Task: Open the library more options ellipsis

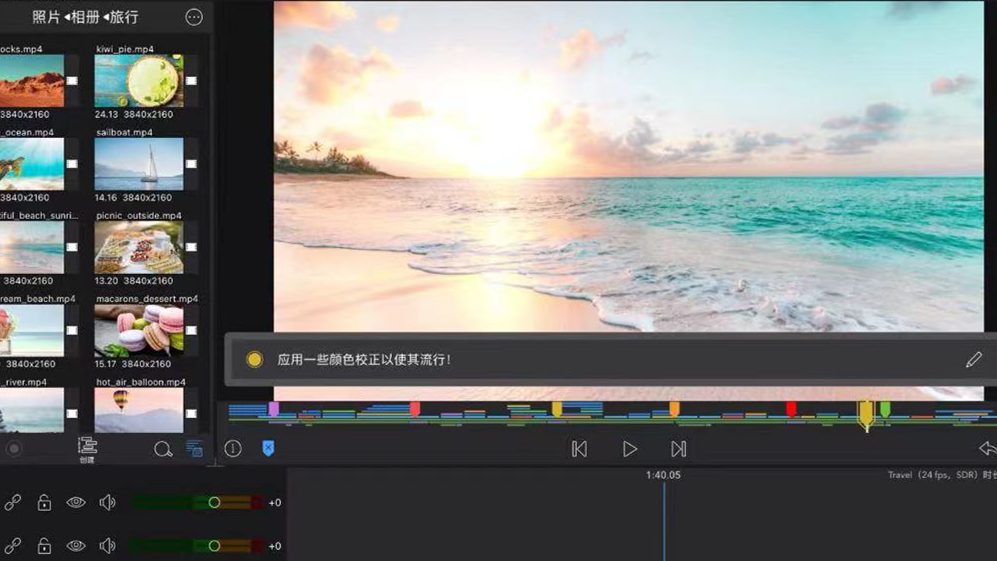Action: click(194, 17)
